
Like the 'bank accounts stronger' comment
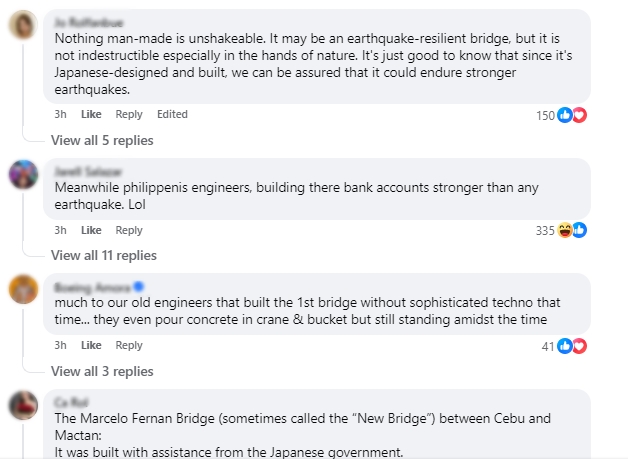[x=91, y=230]
